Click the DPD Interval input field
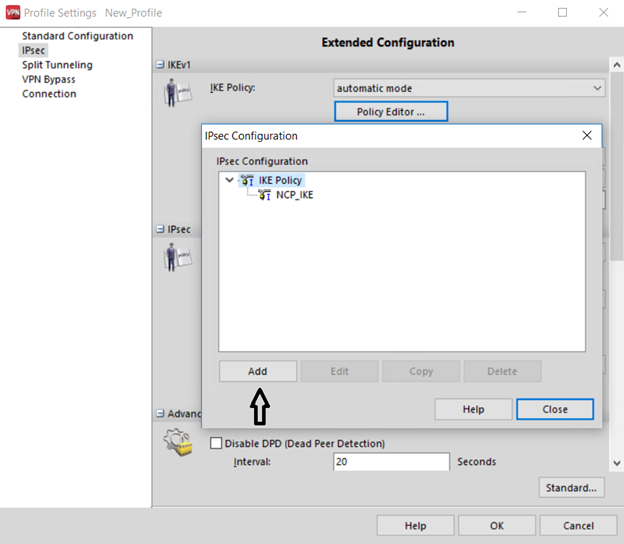 [391, 462]
